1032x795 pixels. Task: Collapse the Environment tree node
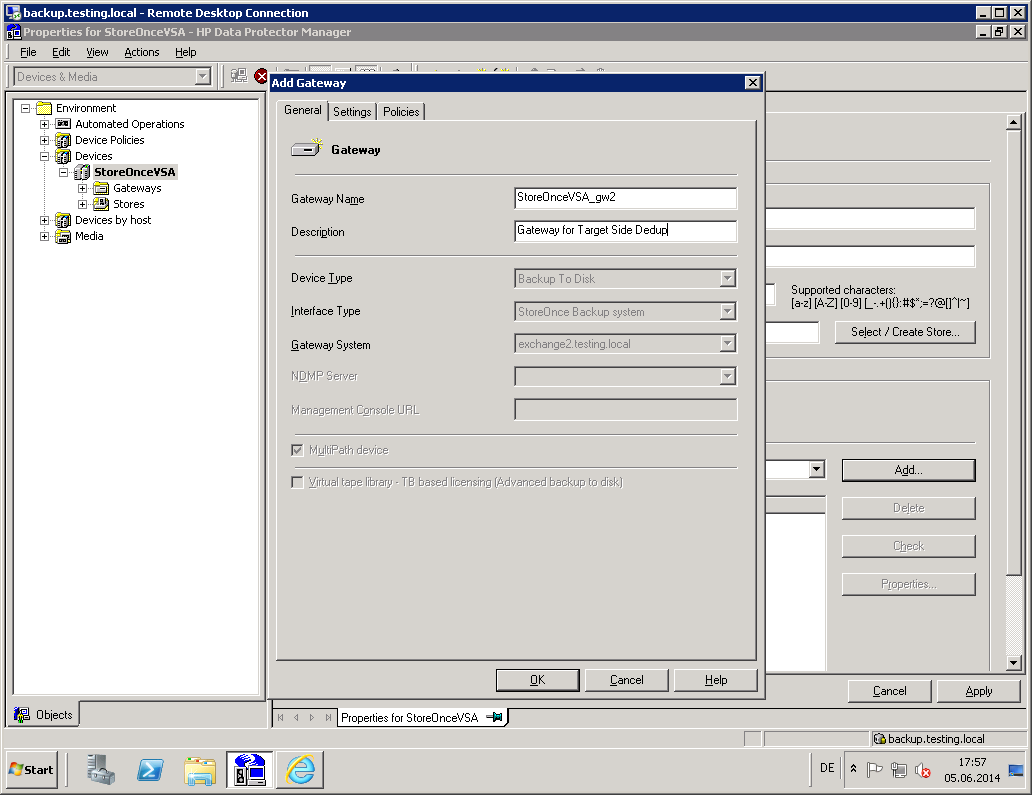26,108
